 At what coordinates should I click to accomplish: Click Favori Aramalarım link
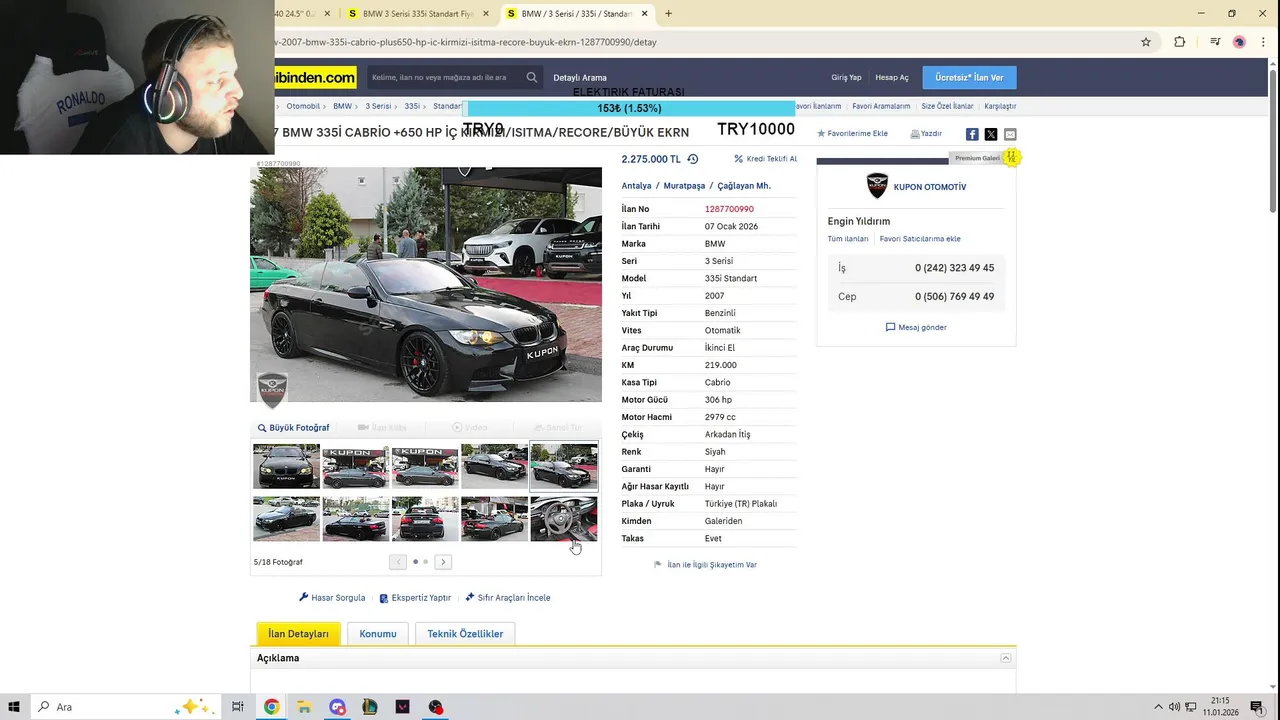[881, 106]
